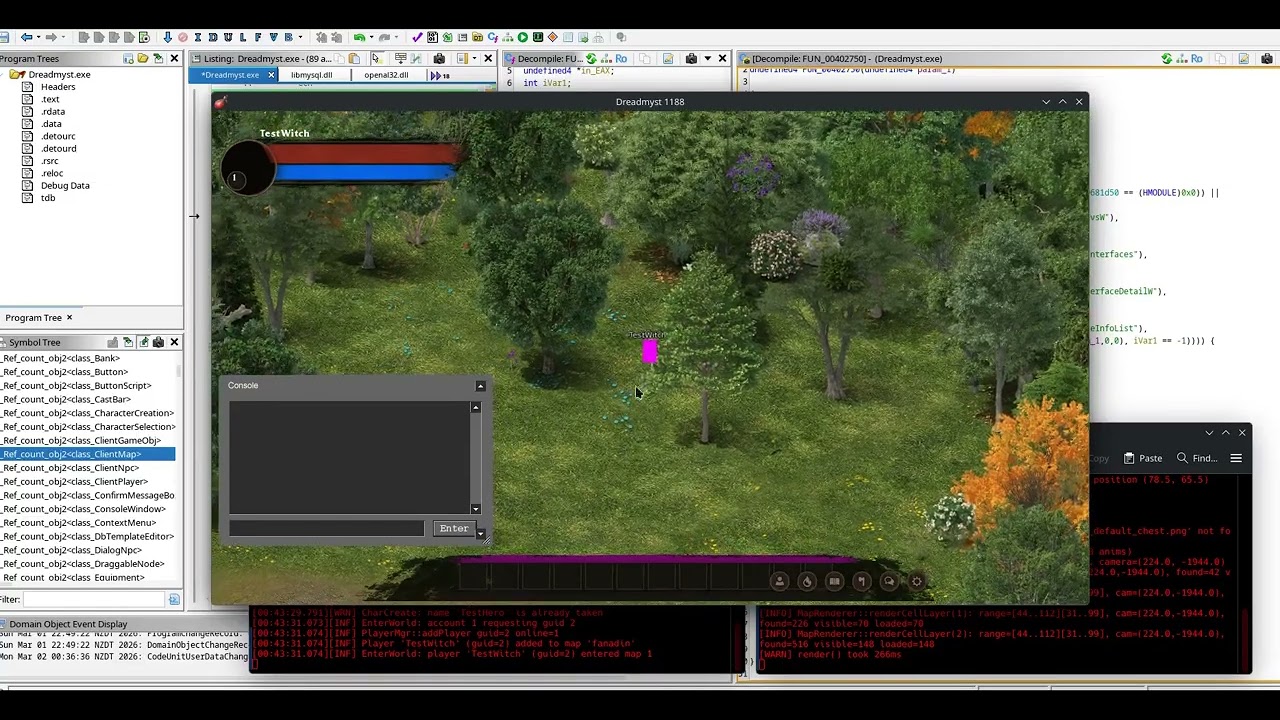Switch to the libmysql.dll tab

tap(311, 75)
